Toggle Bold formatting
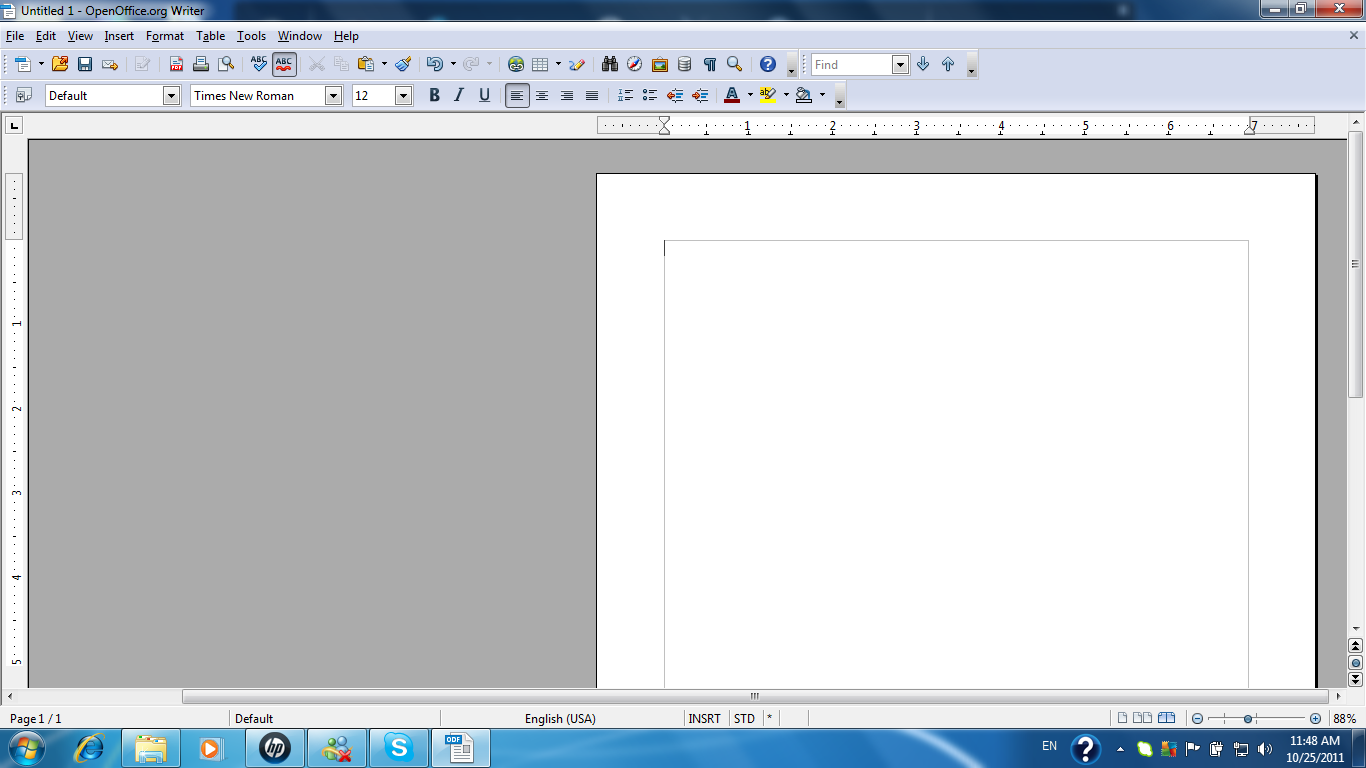 [434, 95]
